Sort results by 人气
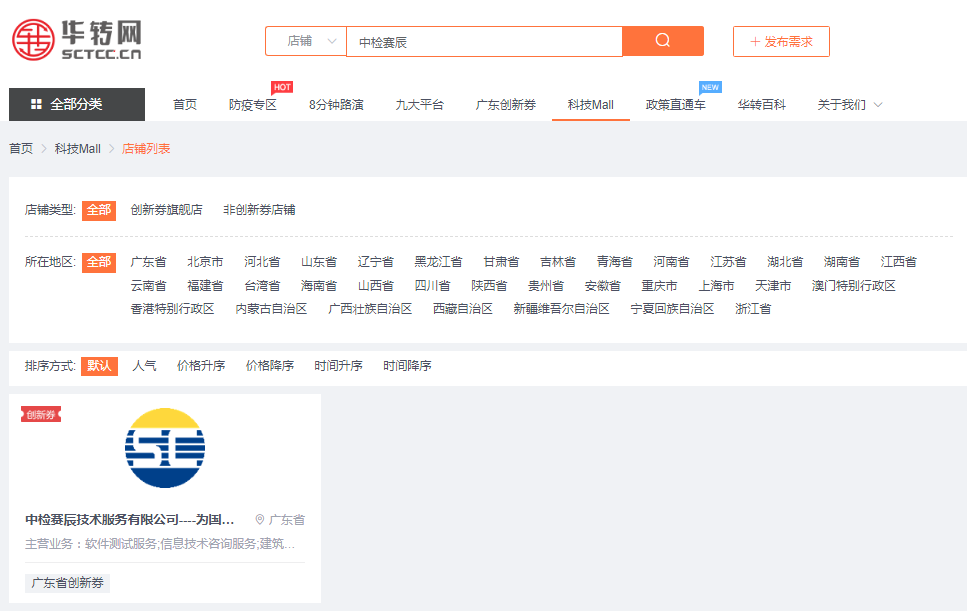The width and height of the screenshot is (967, 611). click(144, 366)
